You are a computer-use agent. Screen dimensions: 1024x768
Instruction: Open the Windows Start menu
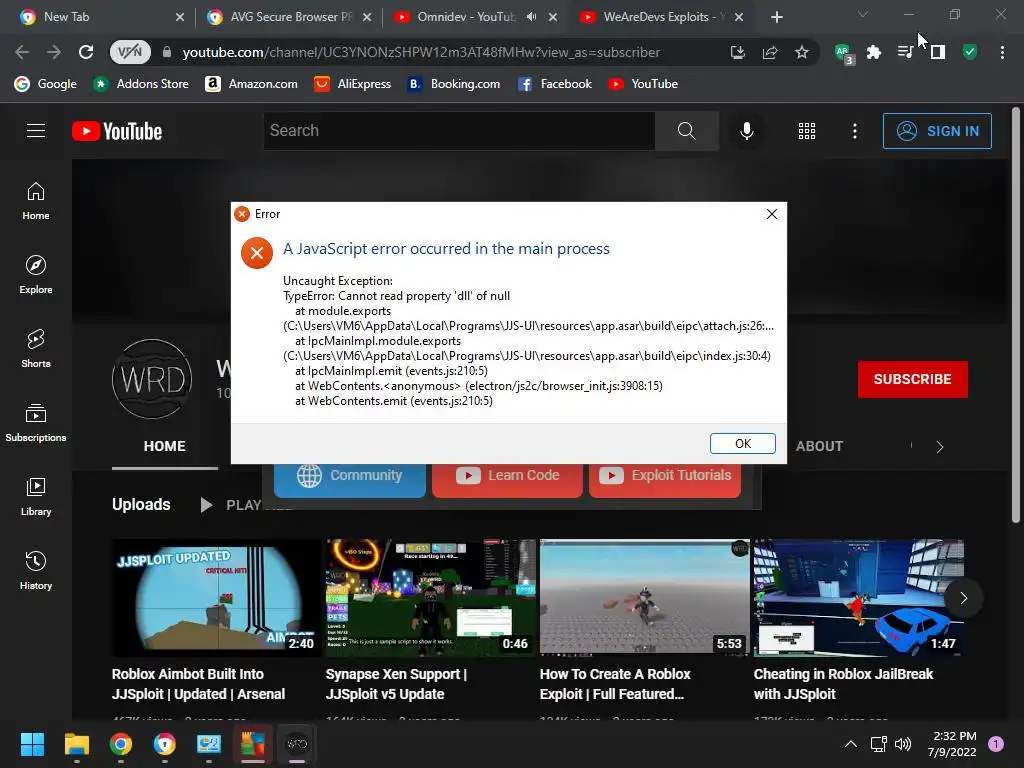pyautogui.click(x=32, y=744)
